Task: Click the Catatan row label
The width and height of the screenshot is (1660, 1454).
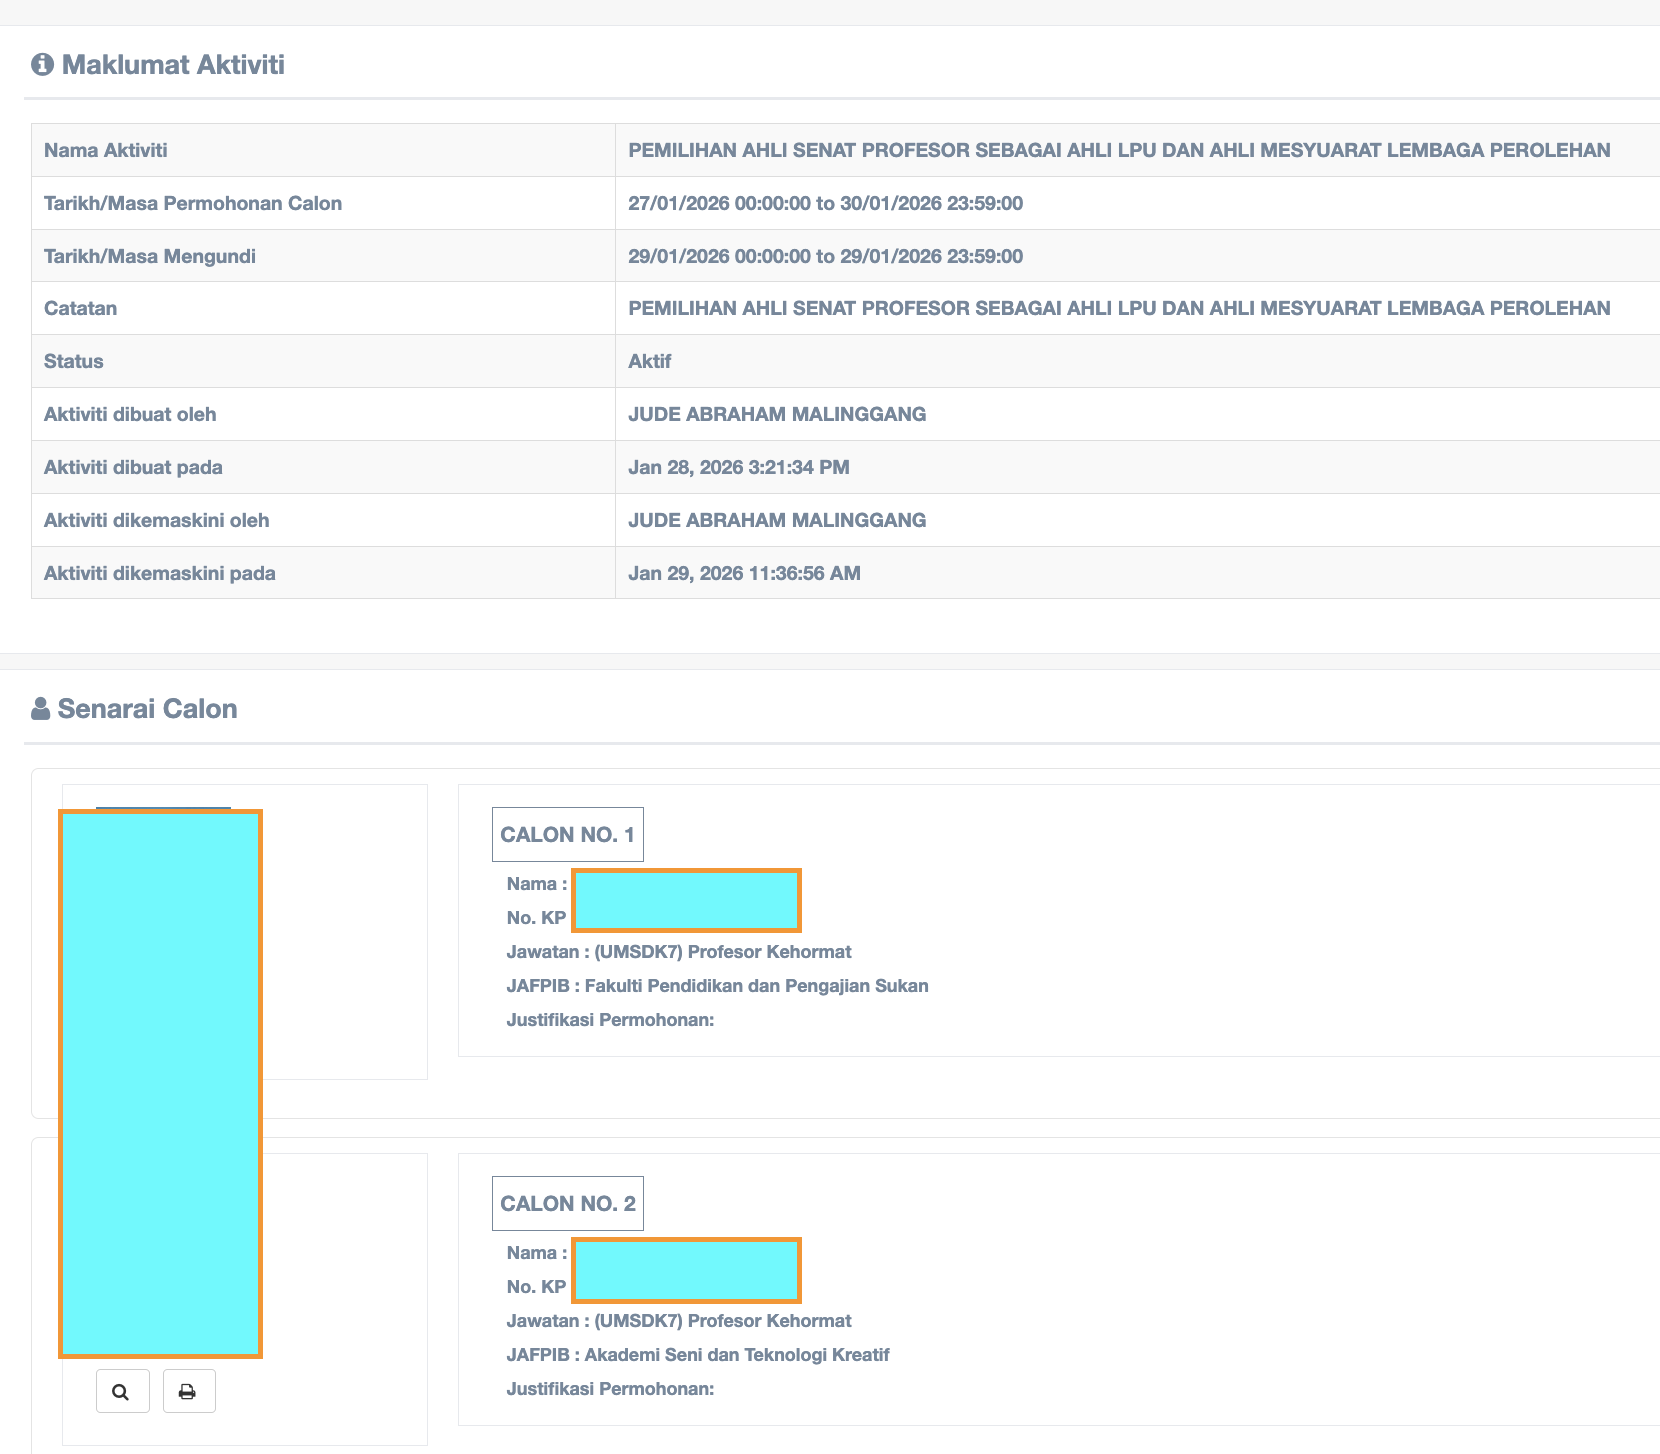Action: [81, 309]
